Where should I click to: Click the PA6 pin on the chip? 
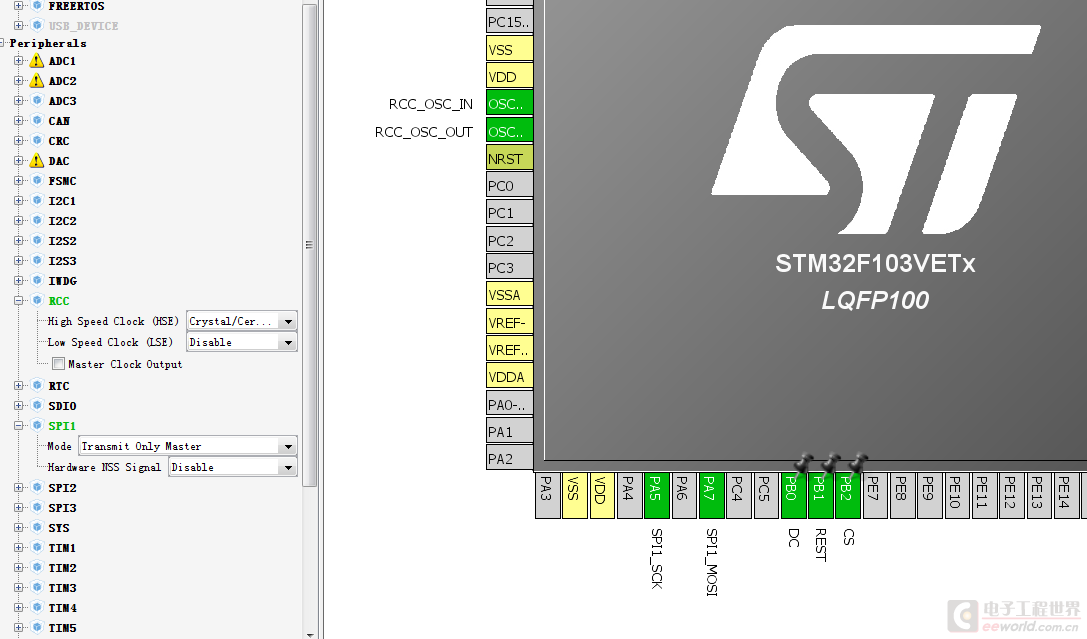[x=684, y=496]
